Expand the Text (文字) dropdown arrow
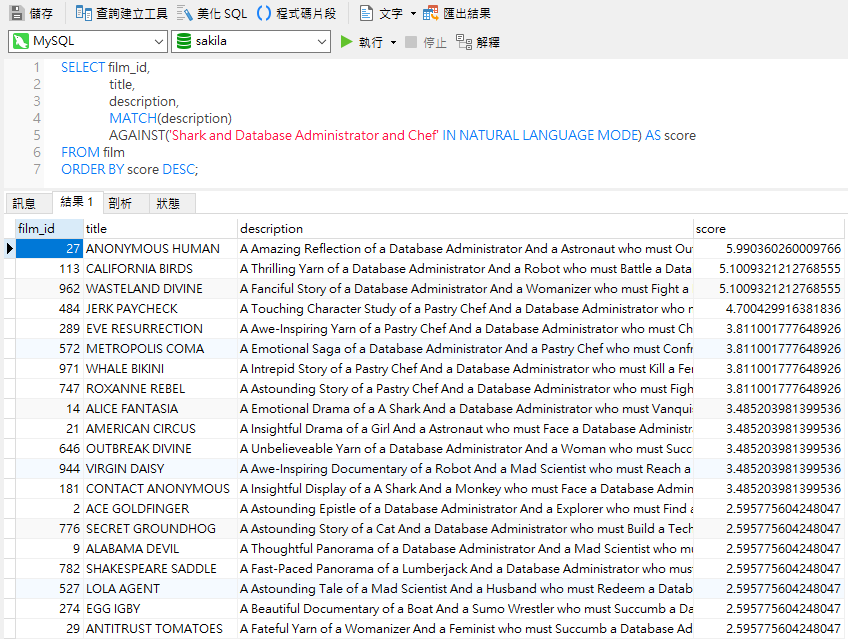Viewport: 848px width, 639px height. pos(413,14)
